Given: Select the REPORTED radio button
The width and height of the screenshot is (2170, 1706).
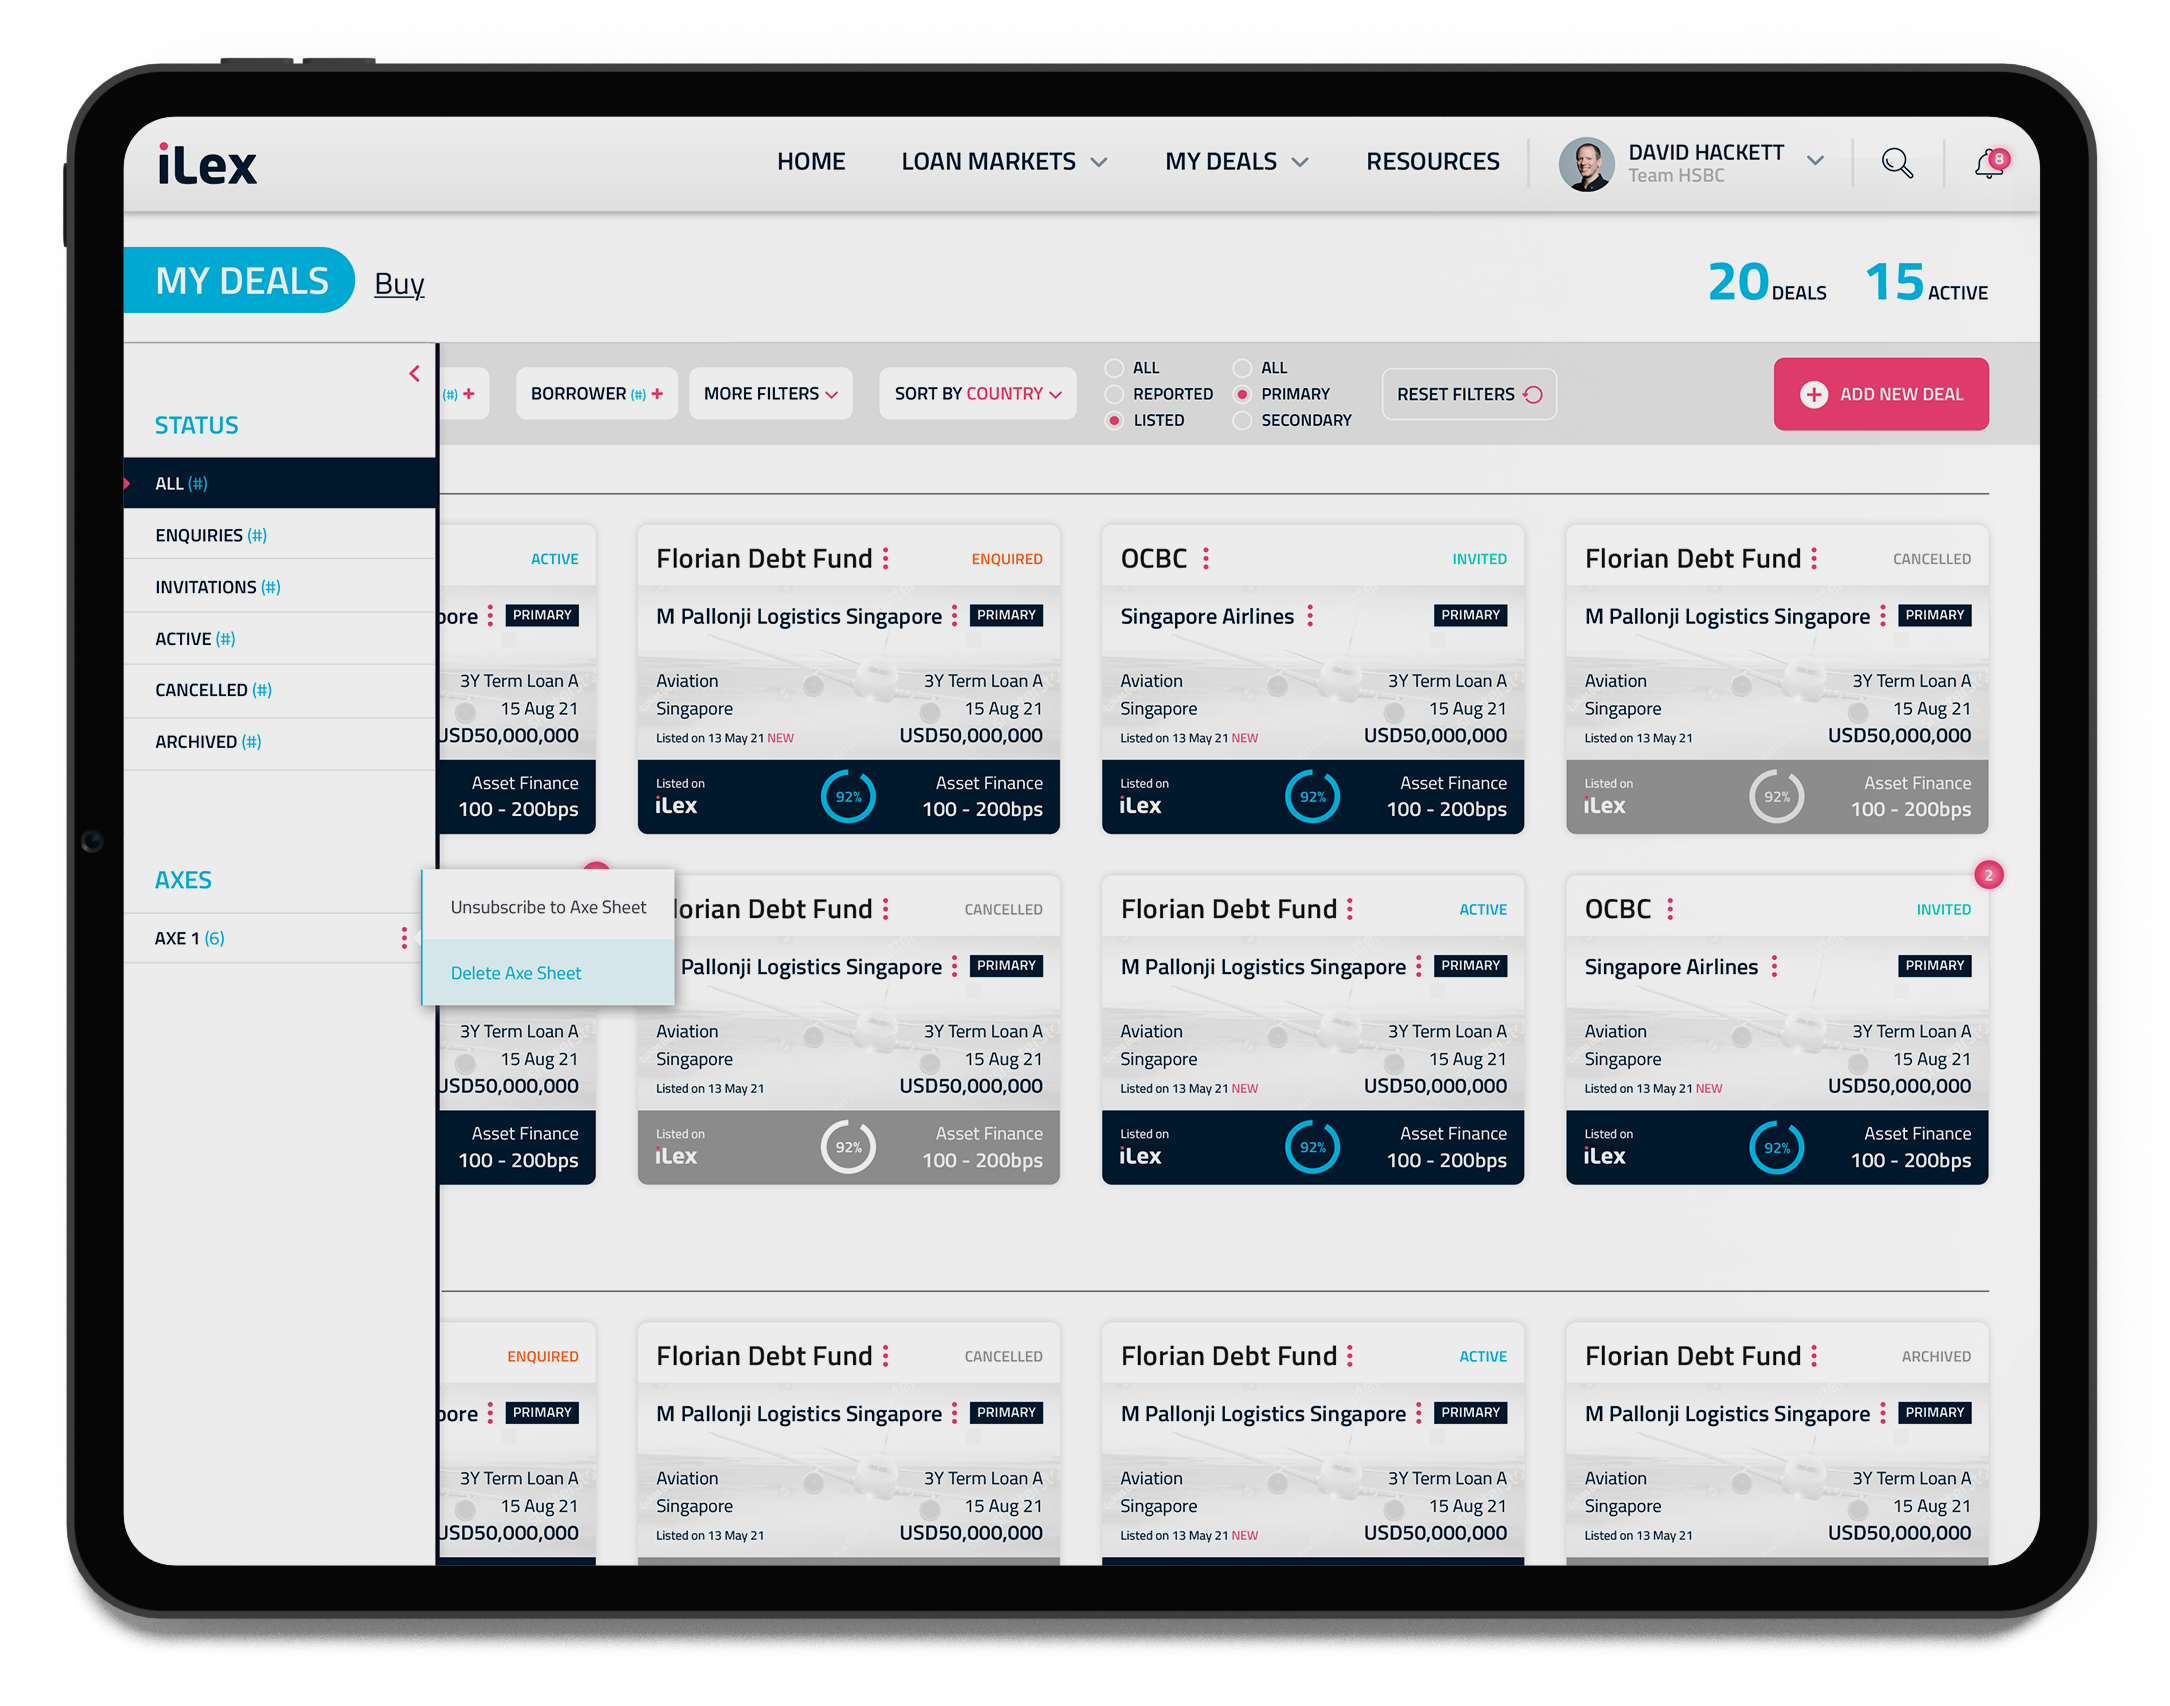Looking at the screenshot, I should click(1113, 394).
